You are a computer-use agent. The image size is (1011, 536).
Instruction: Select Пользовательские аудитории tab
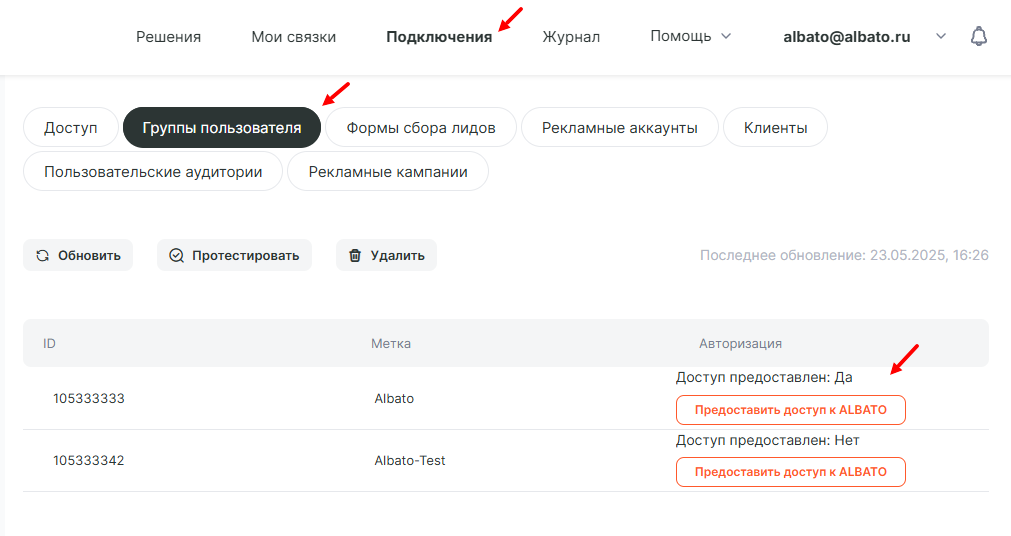[x=153, y=171]
